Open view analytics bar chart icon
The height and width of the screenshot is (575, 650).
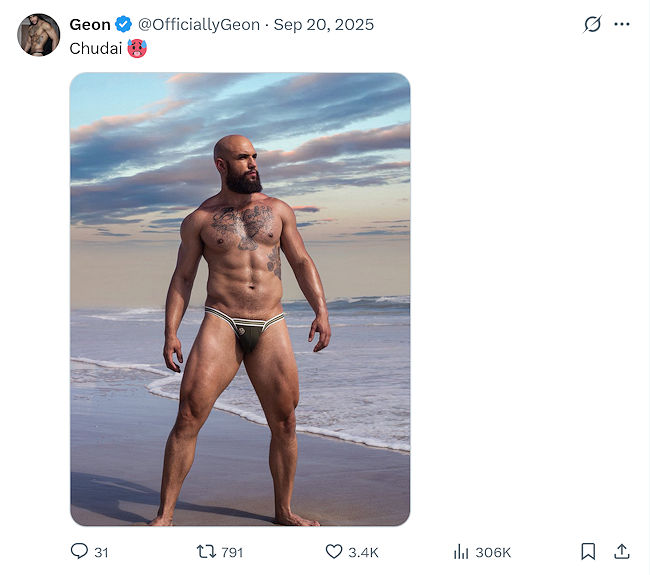(x=461, y=551)
